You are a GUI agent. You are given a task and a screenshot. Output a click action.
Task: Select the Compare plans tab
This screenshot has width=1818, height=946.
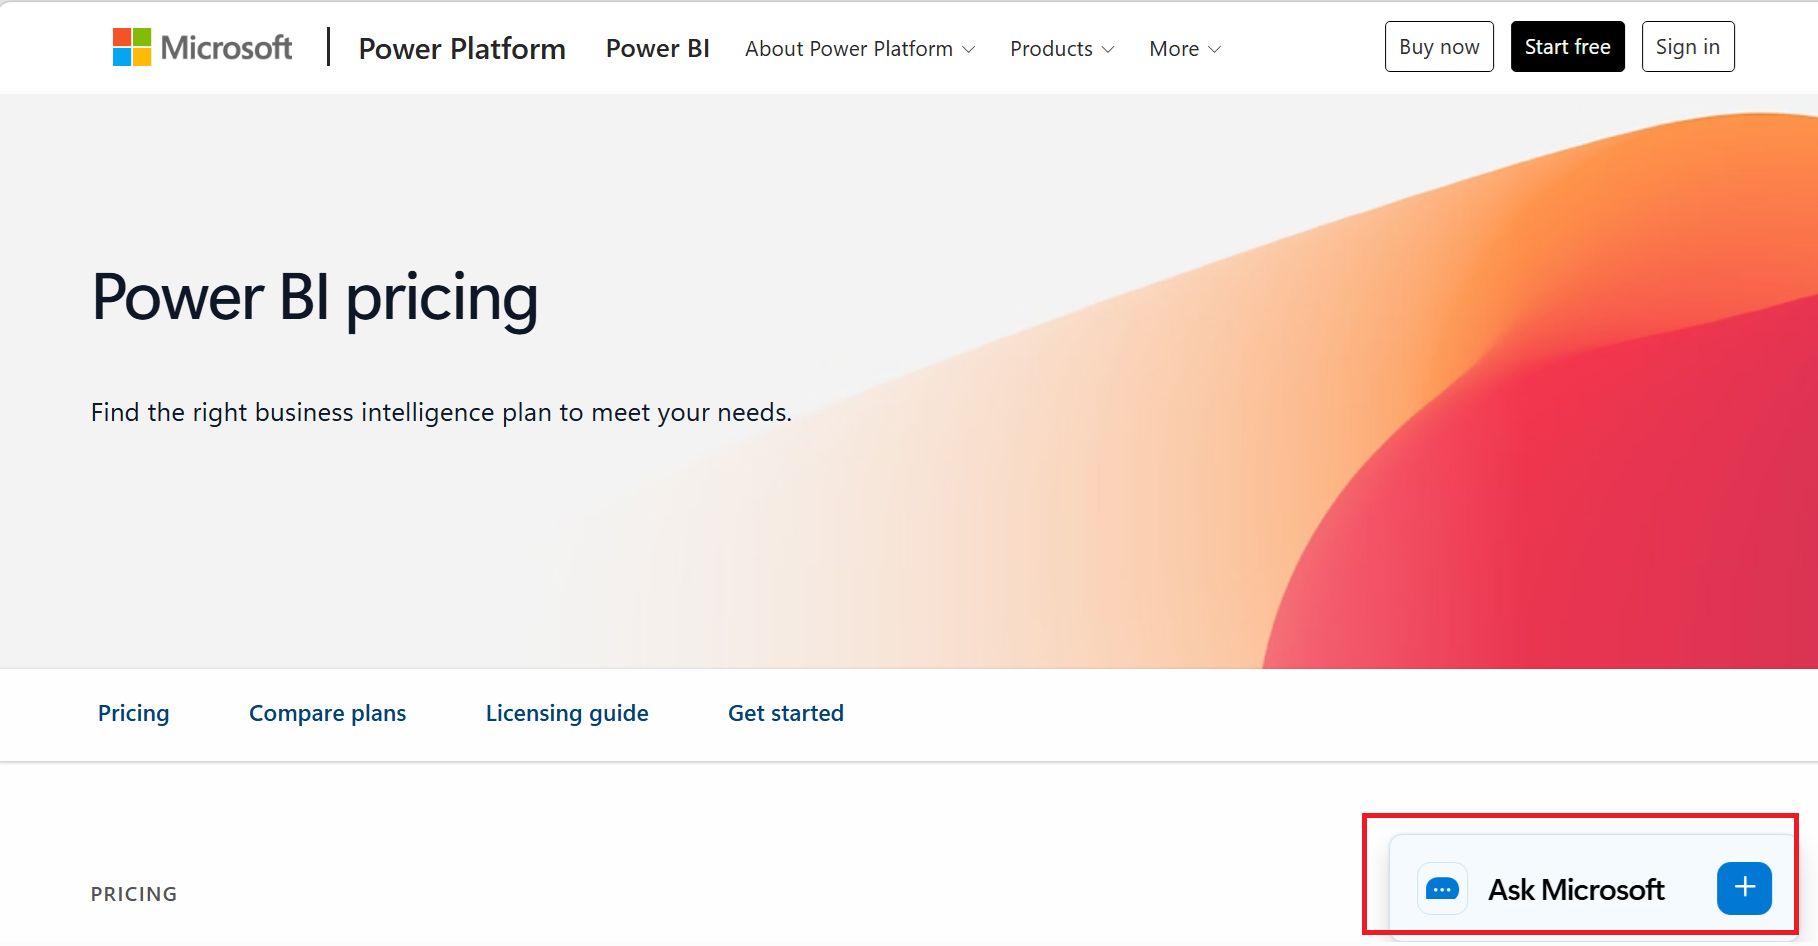(327, 713)
